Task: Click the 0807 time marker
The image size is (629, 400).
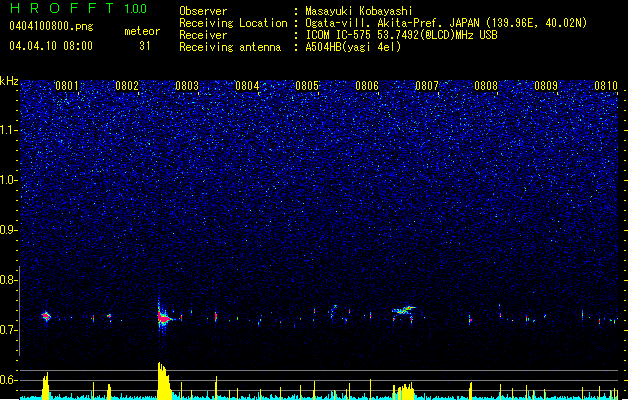Action: 427,86
